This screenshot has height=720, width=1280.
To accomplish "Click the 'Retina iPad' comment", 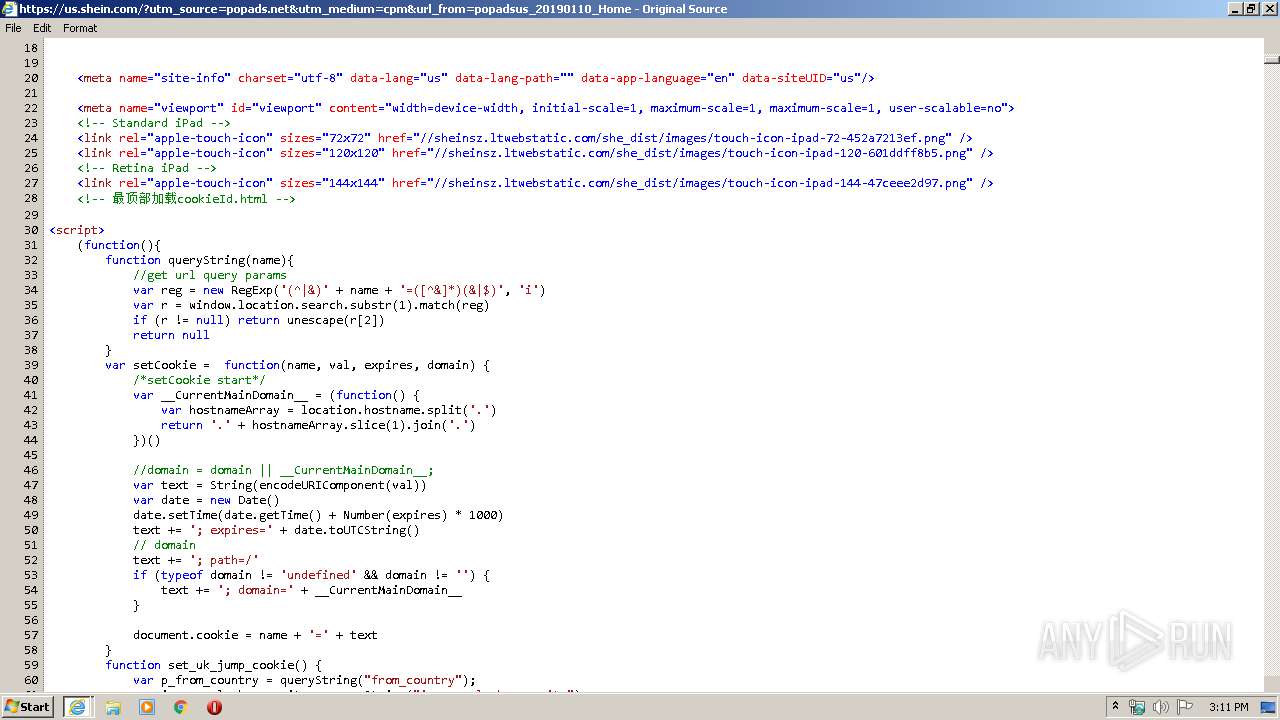I will click(x=147, y=168).
